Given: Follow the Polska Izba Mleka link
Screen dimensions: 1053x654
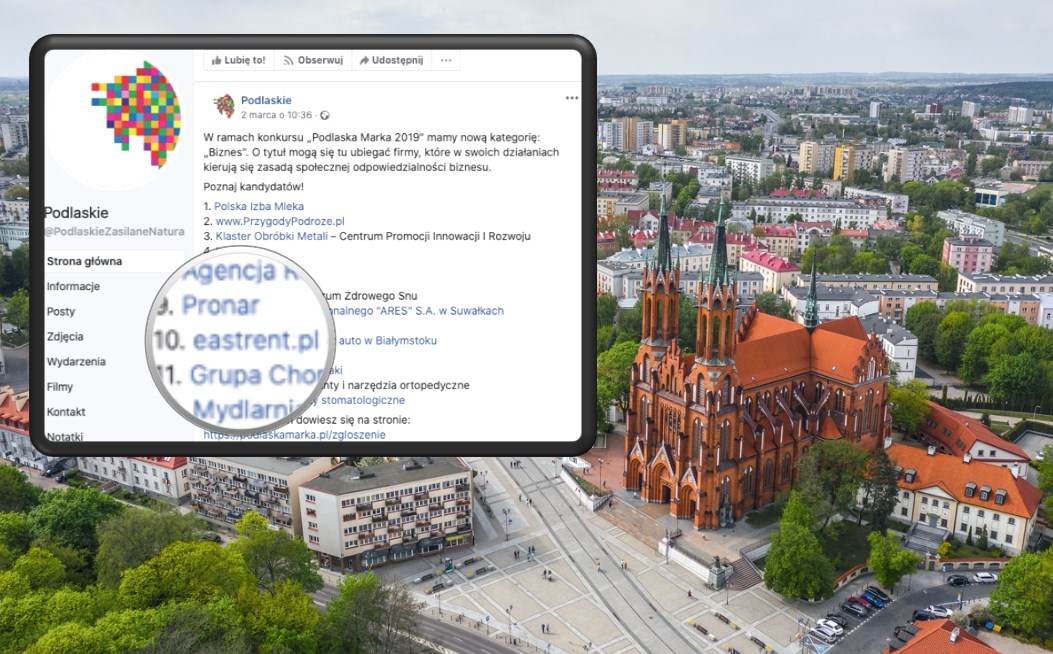Looking at the screenshot, I should [x=258, y=206].
